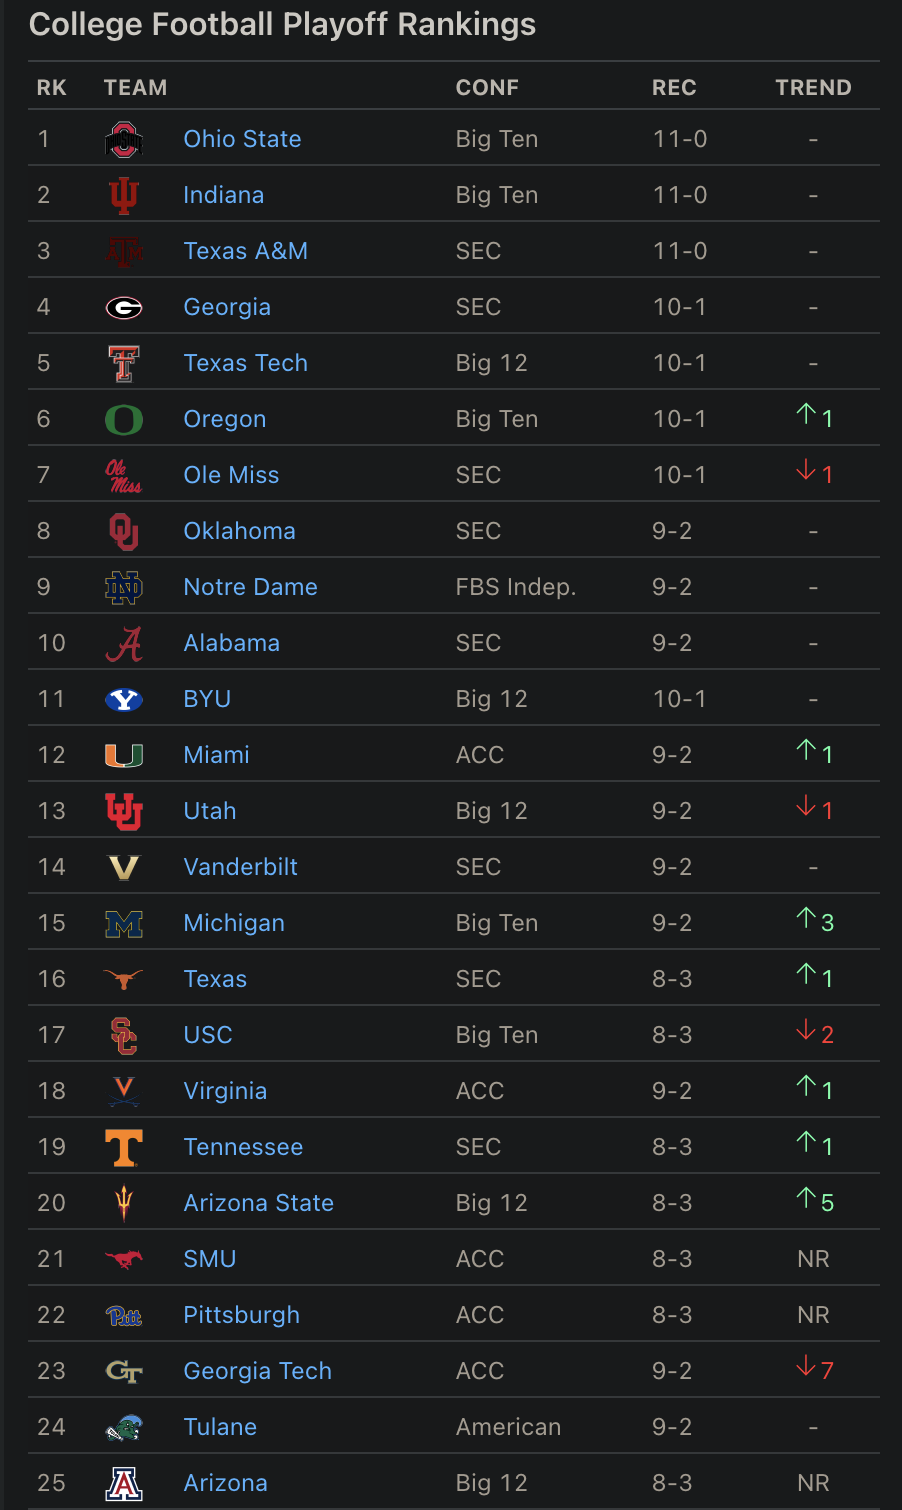Click the Georgia G logo

[x=124, y=308]
